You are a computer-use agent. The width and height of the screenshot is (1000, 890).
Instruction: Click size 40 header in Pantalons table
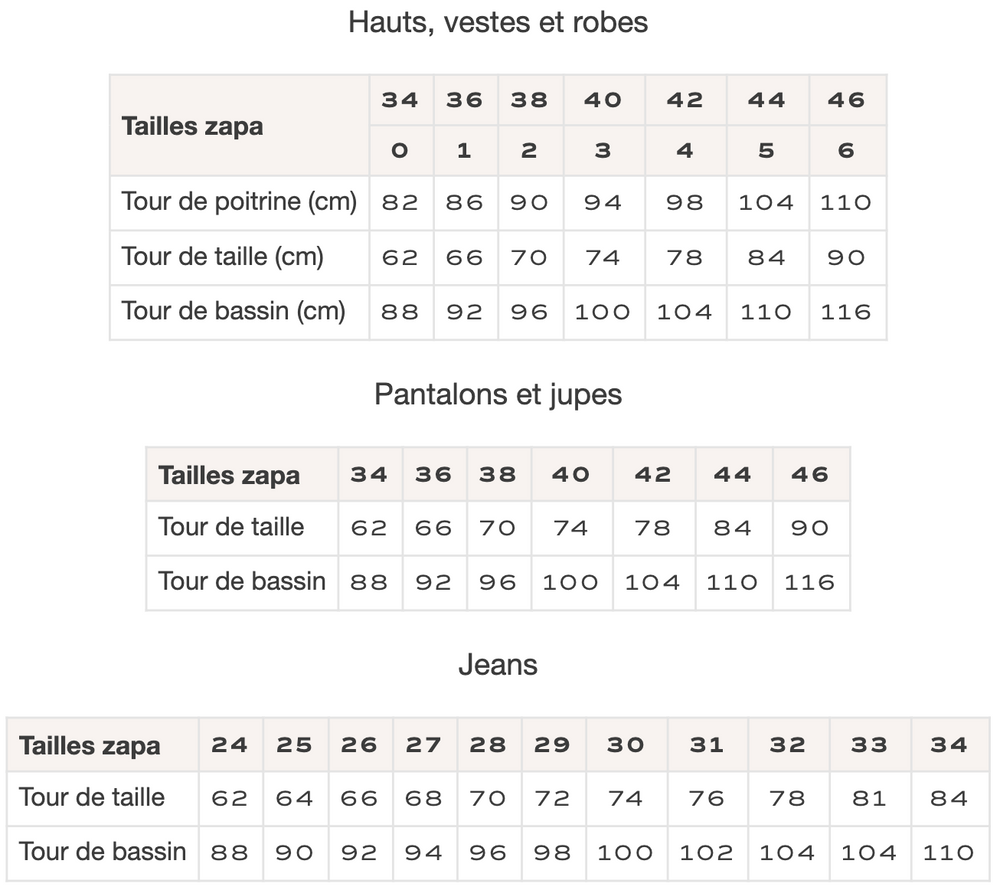[x=571, y=474]
